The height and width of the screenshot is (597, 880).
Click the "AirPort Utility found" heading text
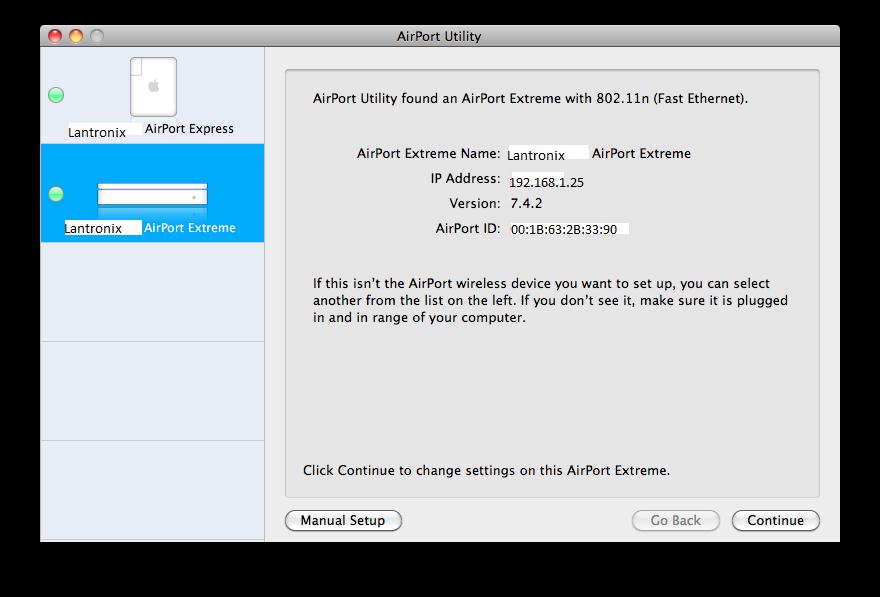click(530, 99)
